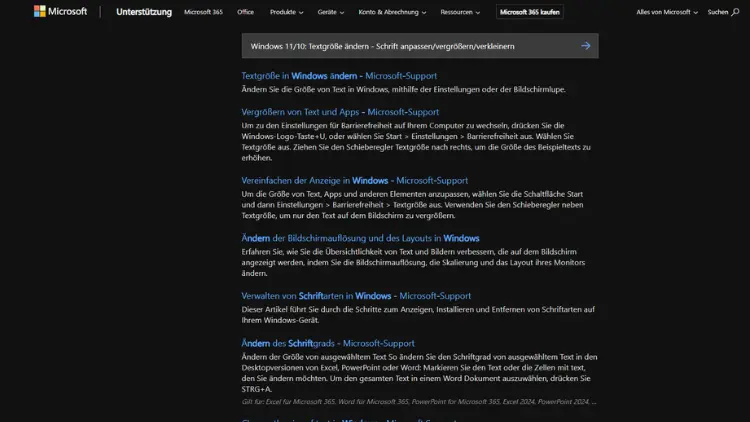
Task: Open Ändern des Schriftgrads result
Action: pos(328,343)
